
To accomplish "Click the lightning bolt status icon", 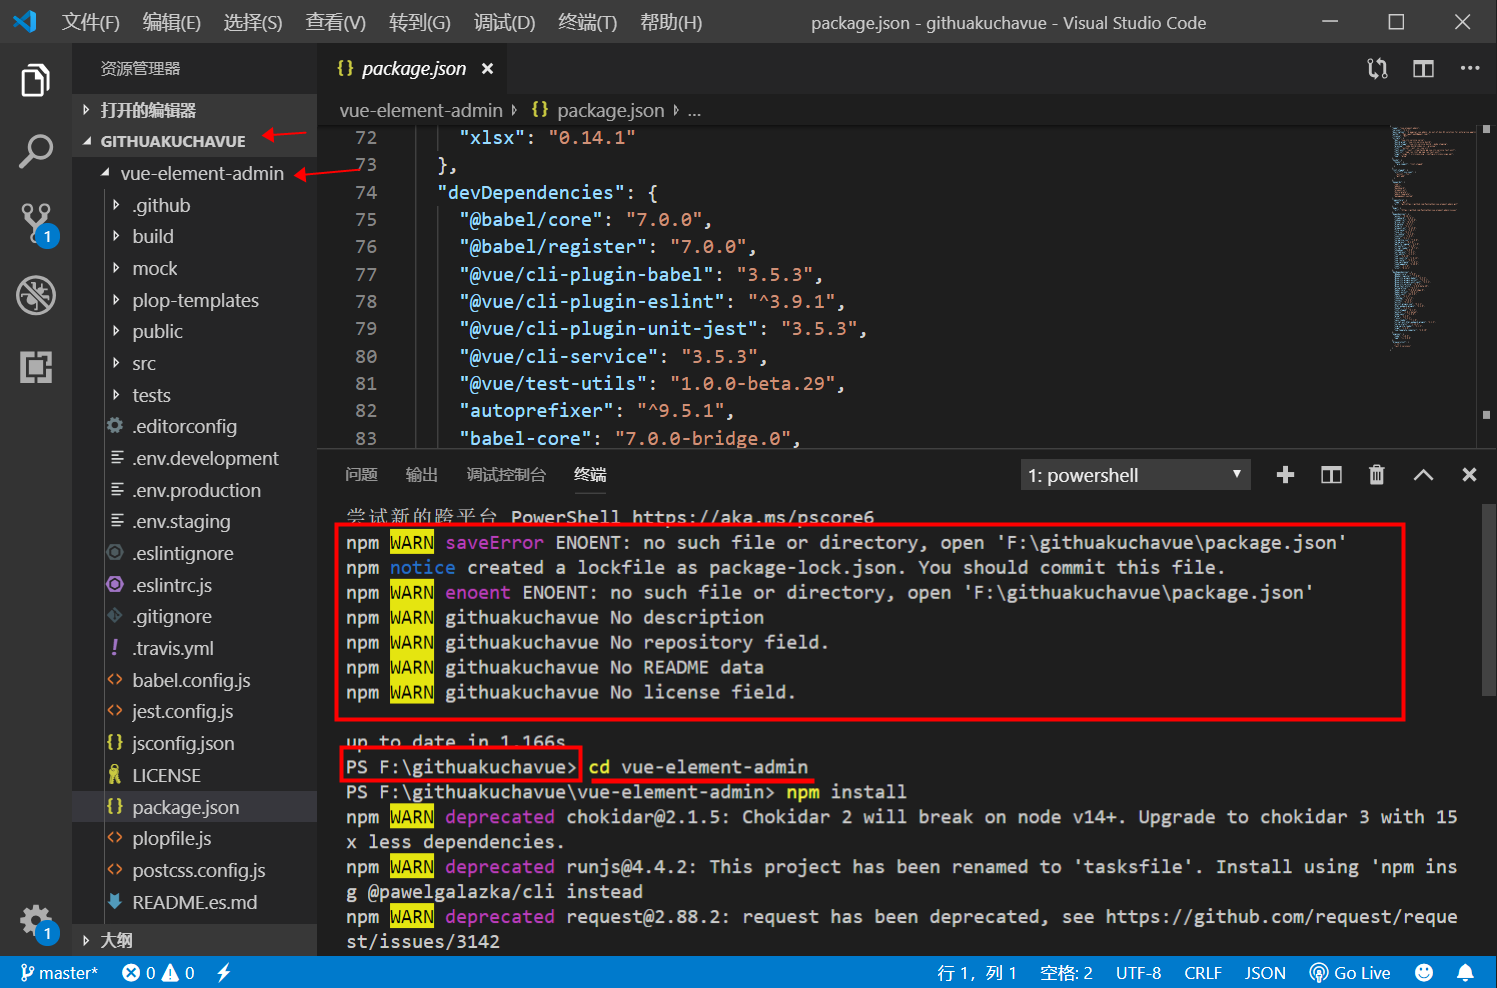I will 224,973.
